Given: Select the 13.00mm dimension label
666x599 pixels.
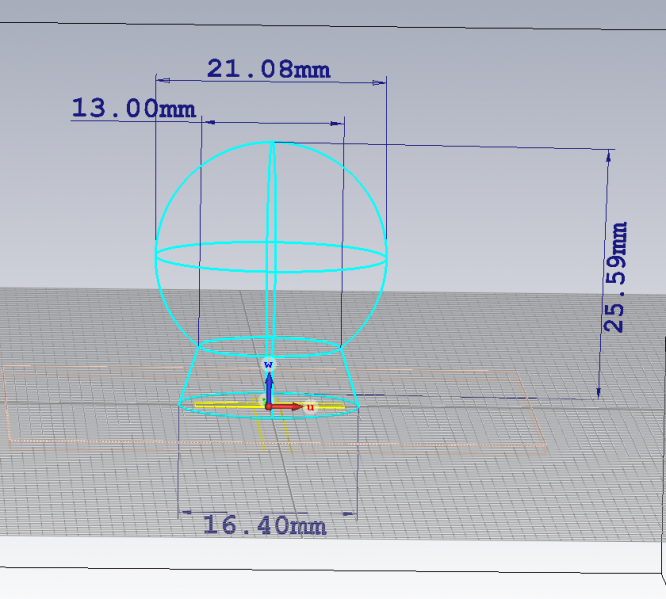Looking at the screenshot, I should (x=133, y=108).
